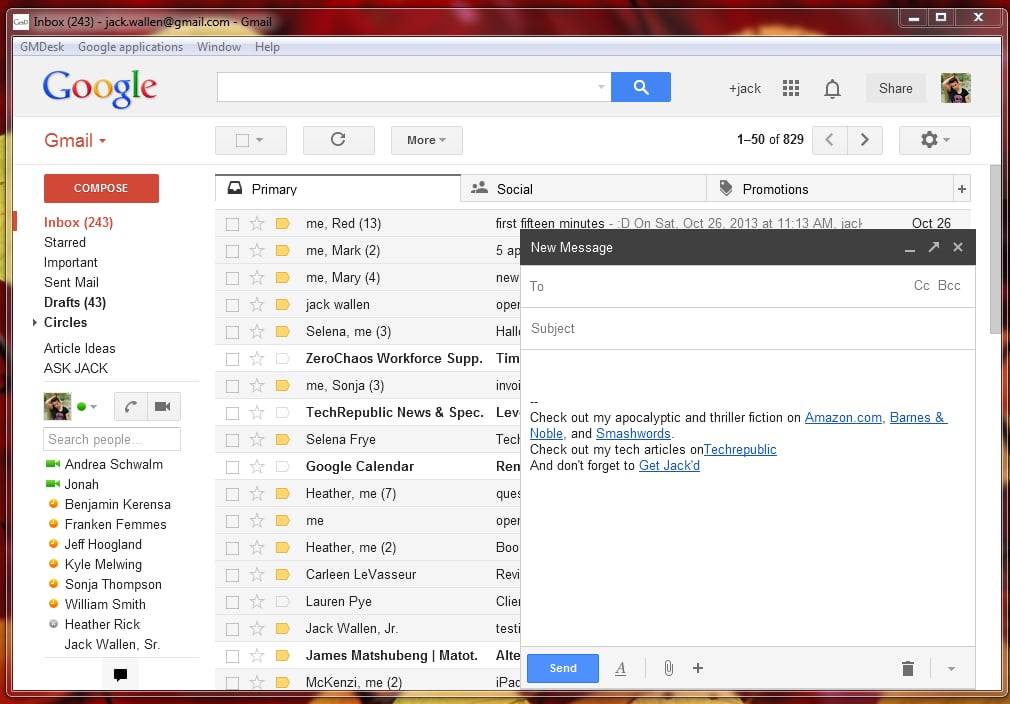Go to older messages arrow

864,140
